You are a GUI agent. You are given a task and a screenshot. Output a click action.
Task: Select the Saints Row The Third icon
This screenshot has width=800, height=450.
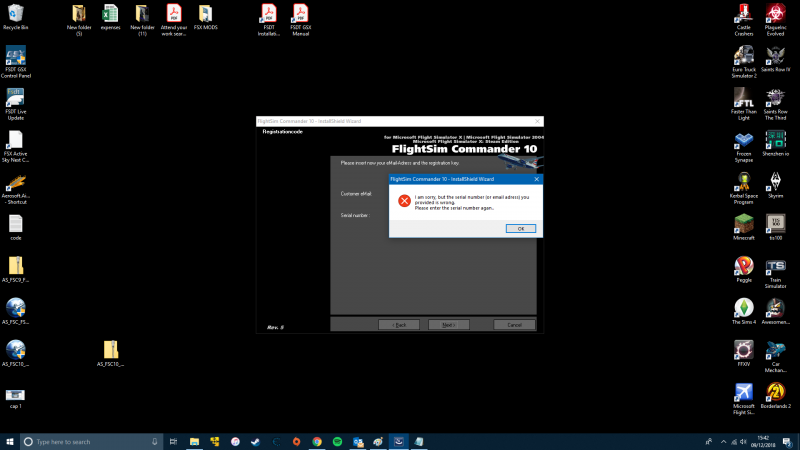(x=775, y=104)
